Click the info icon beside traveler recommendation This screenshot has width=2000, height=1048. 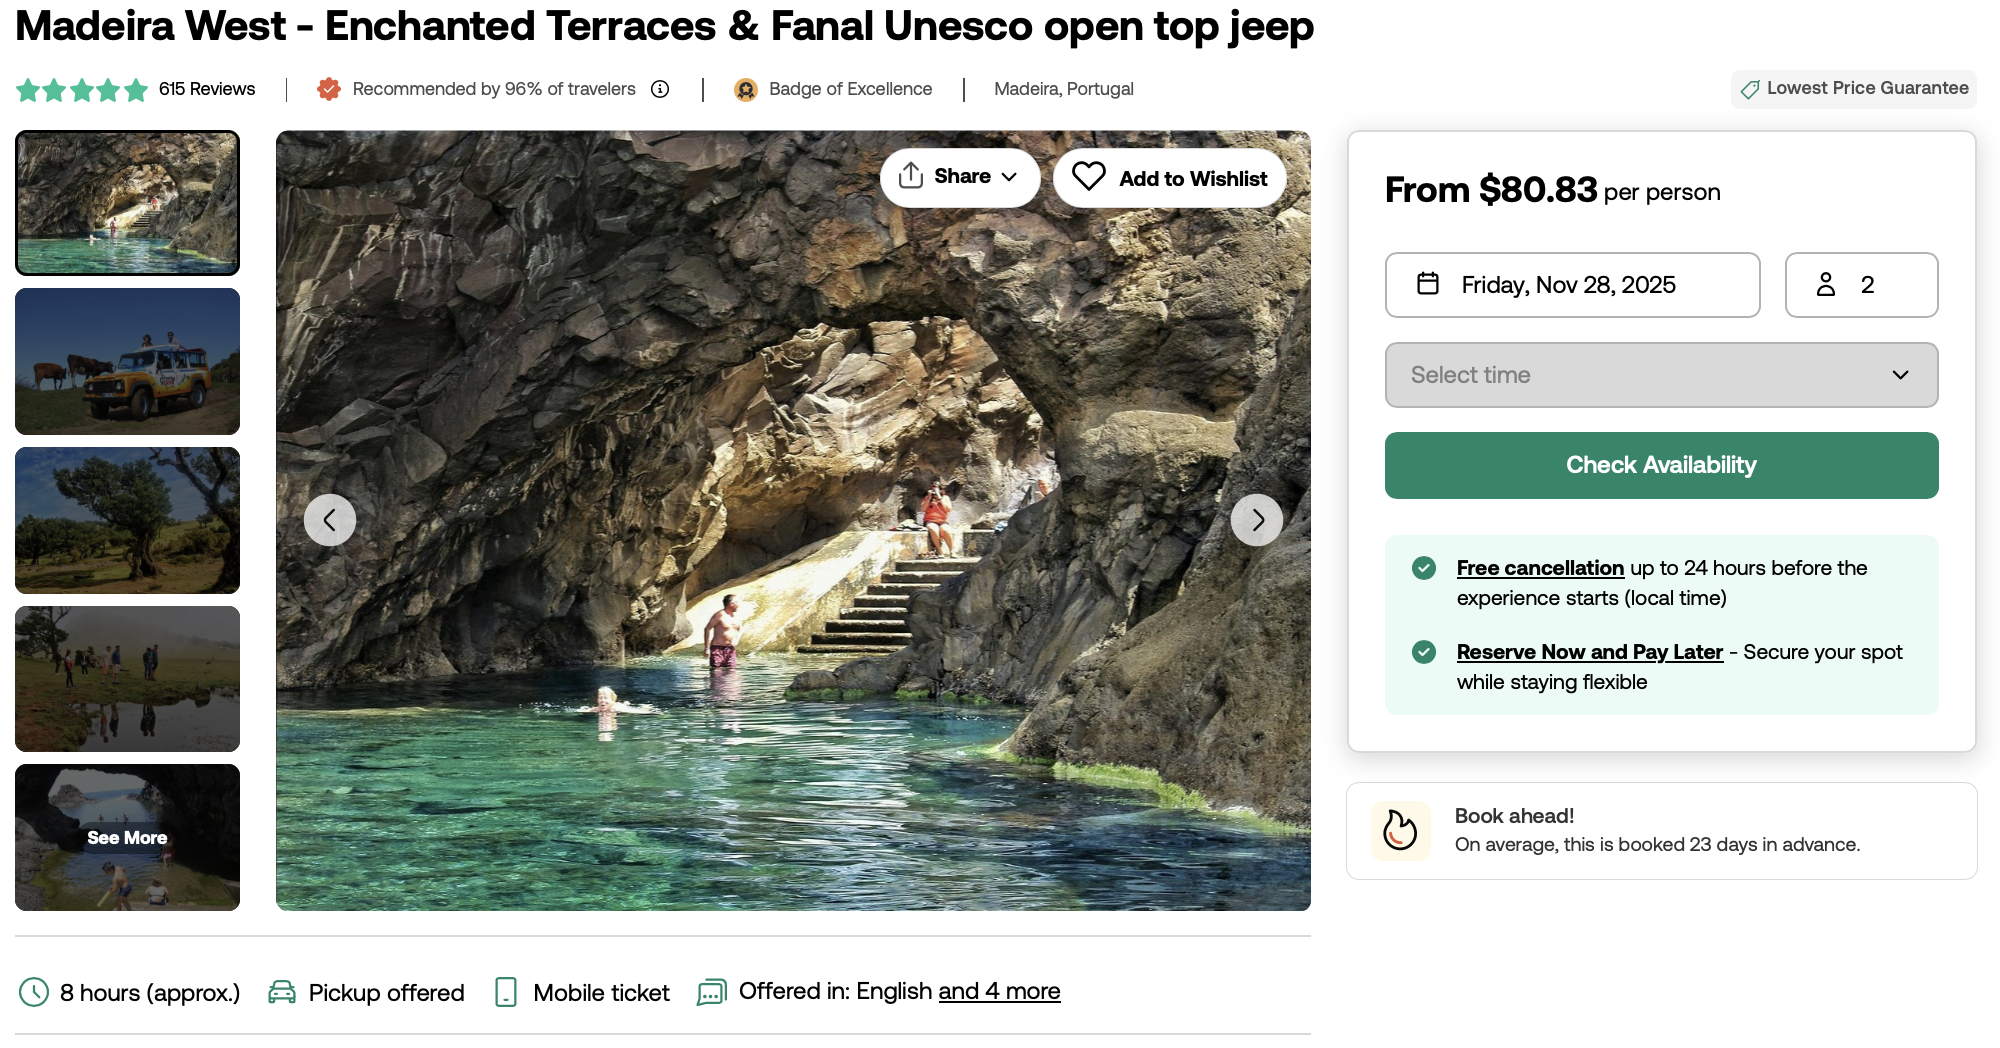(x=660, y=89)
